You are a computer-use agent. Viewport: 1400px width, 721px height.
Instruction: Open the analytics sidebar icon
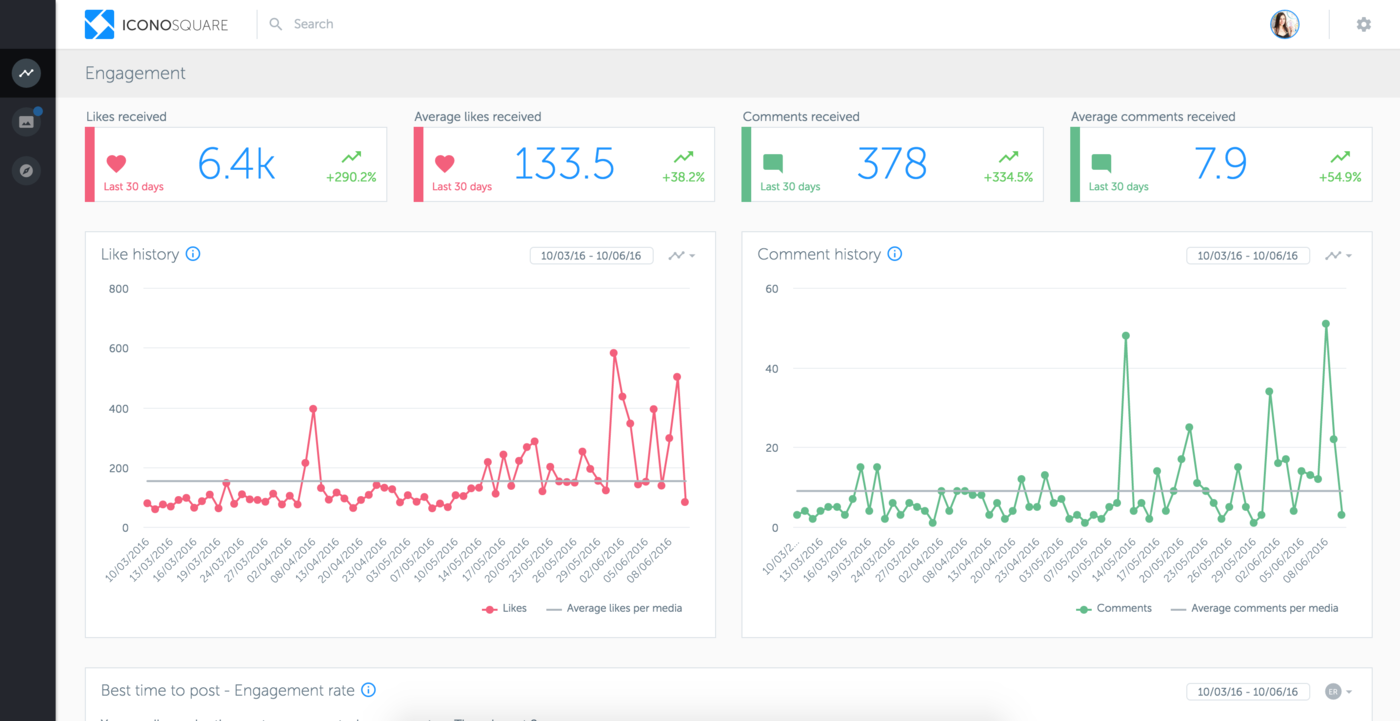click(x=26, y=73)
